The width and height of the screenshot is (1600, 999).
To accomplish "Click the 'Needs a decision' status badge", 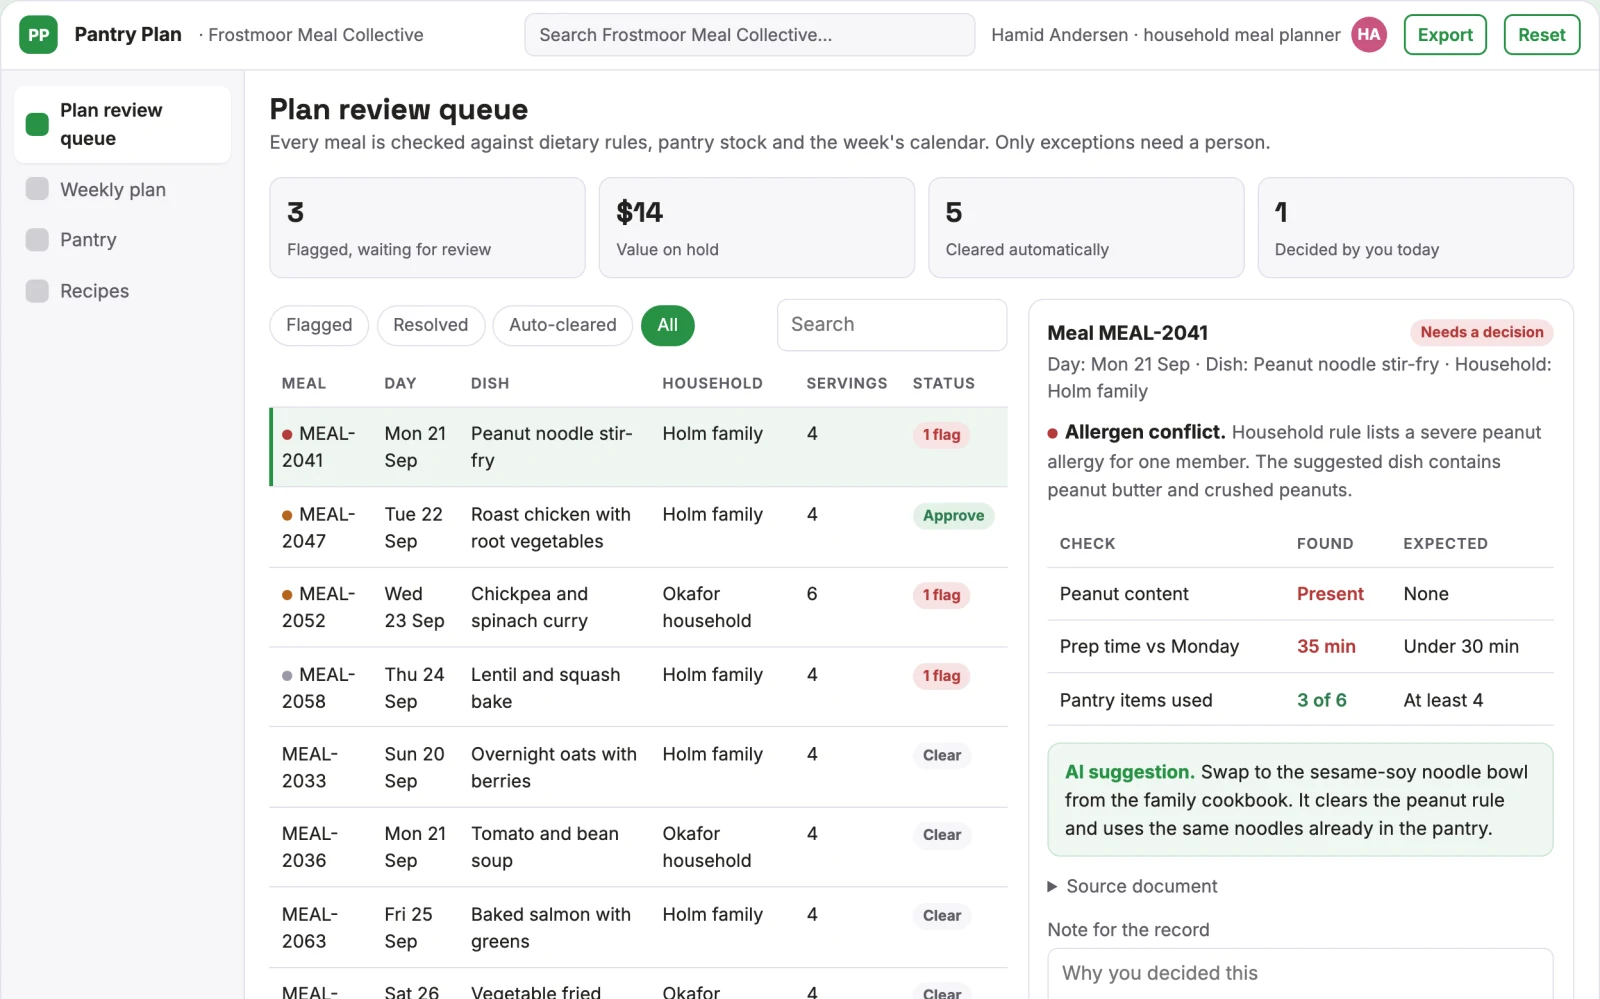I will click(1482, 332).
